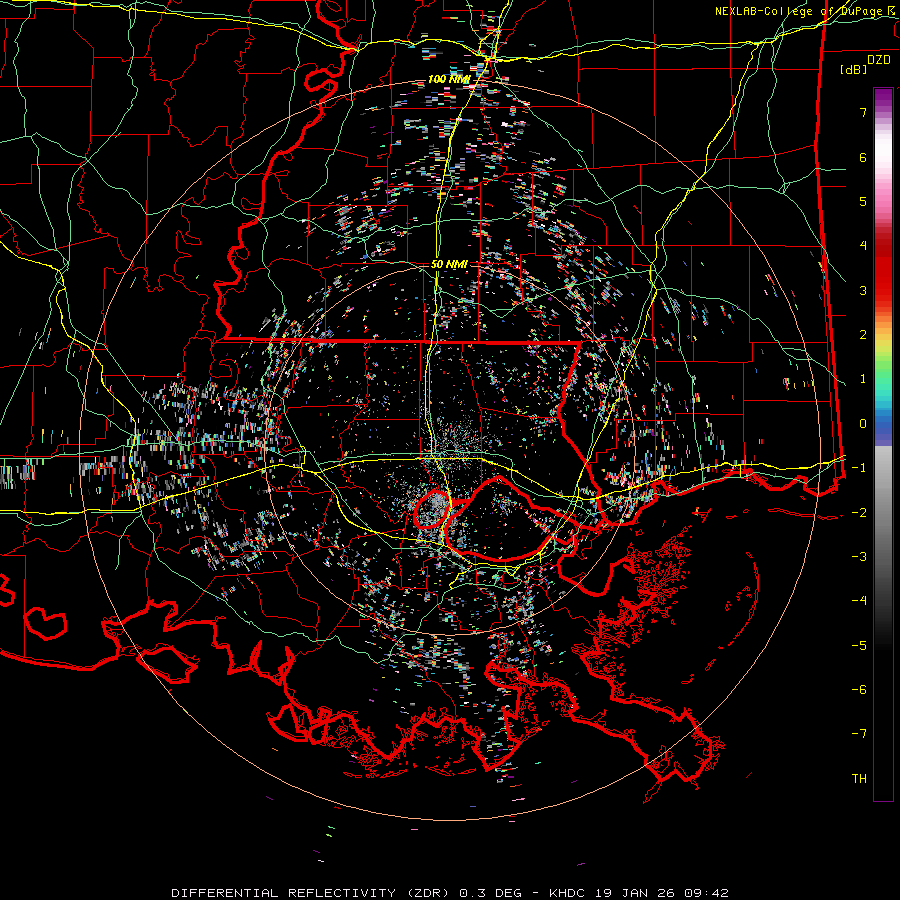Click the KHDC 19 JAN 26 09:42 timestamp

pos(639,893)
